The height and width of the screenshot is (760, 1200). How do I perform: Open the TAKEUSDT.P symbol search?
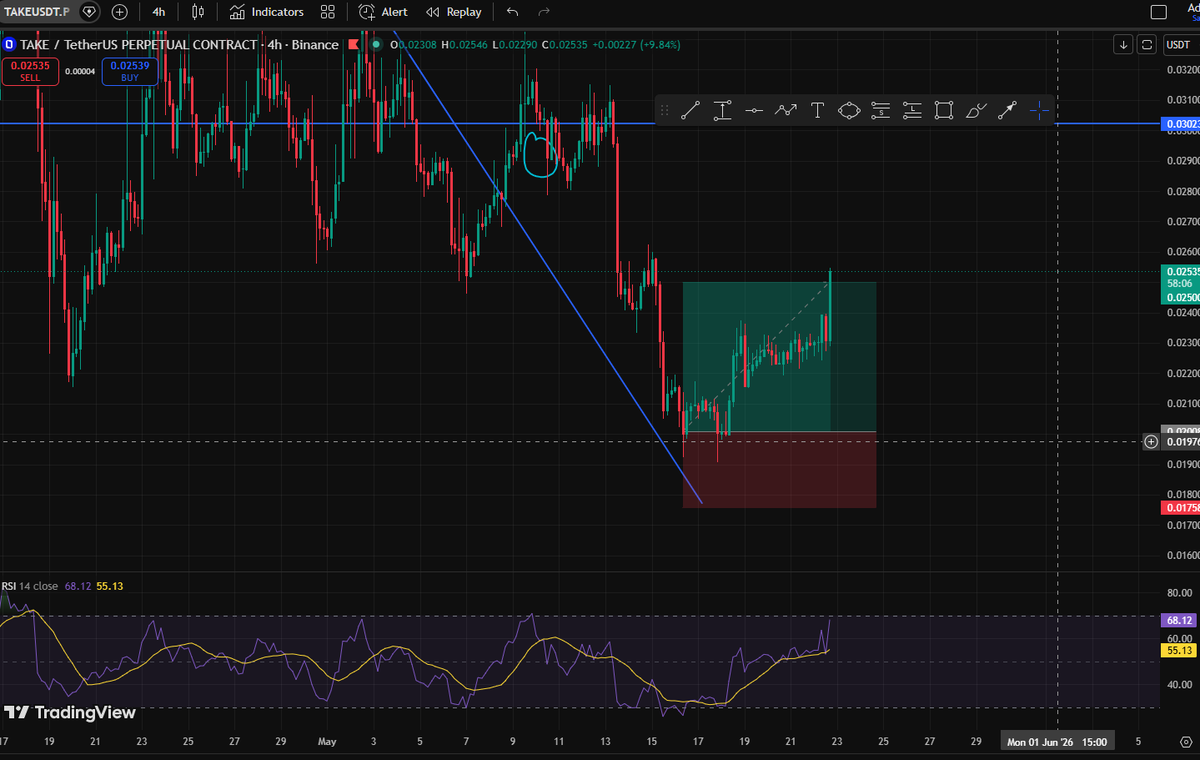[x=37, y=12]
